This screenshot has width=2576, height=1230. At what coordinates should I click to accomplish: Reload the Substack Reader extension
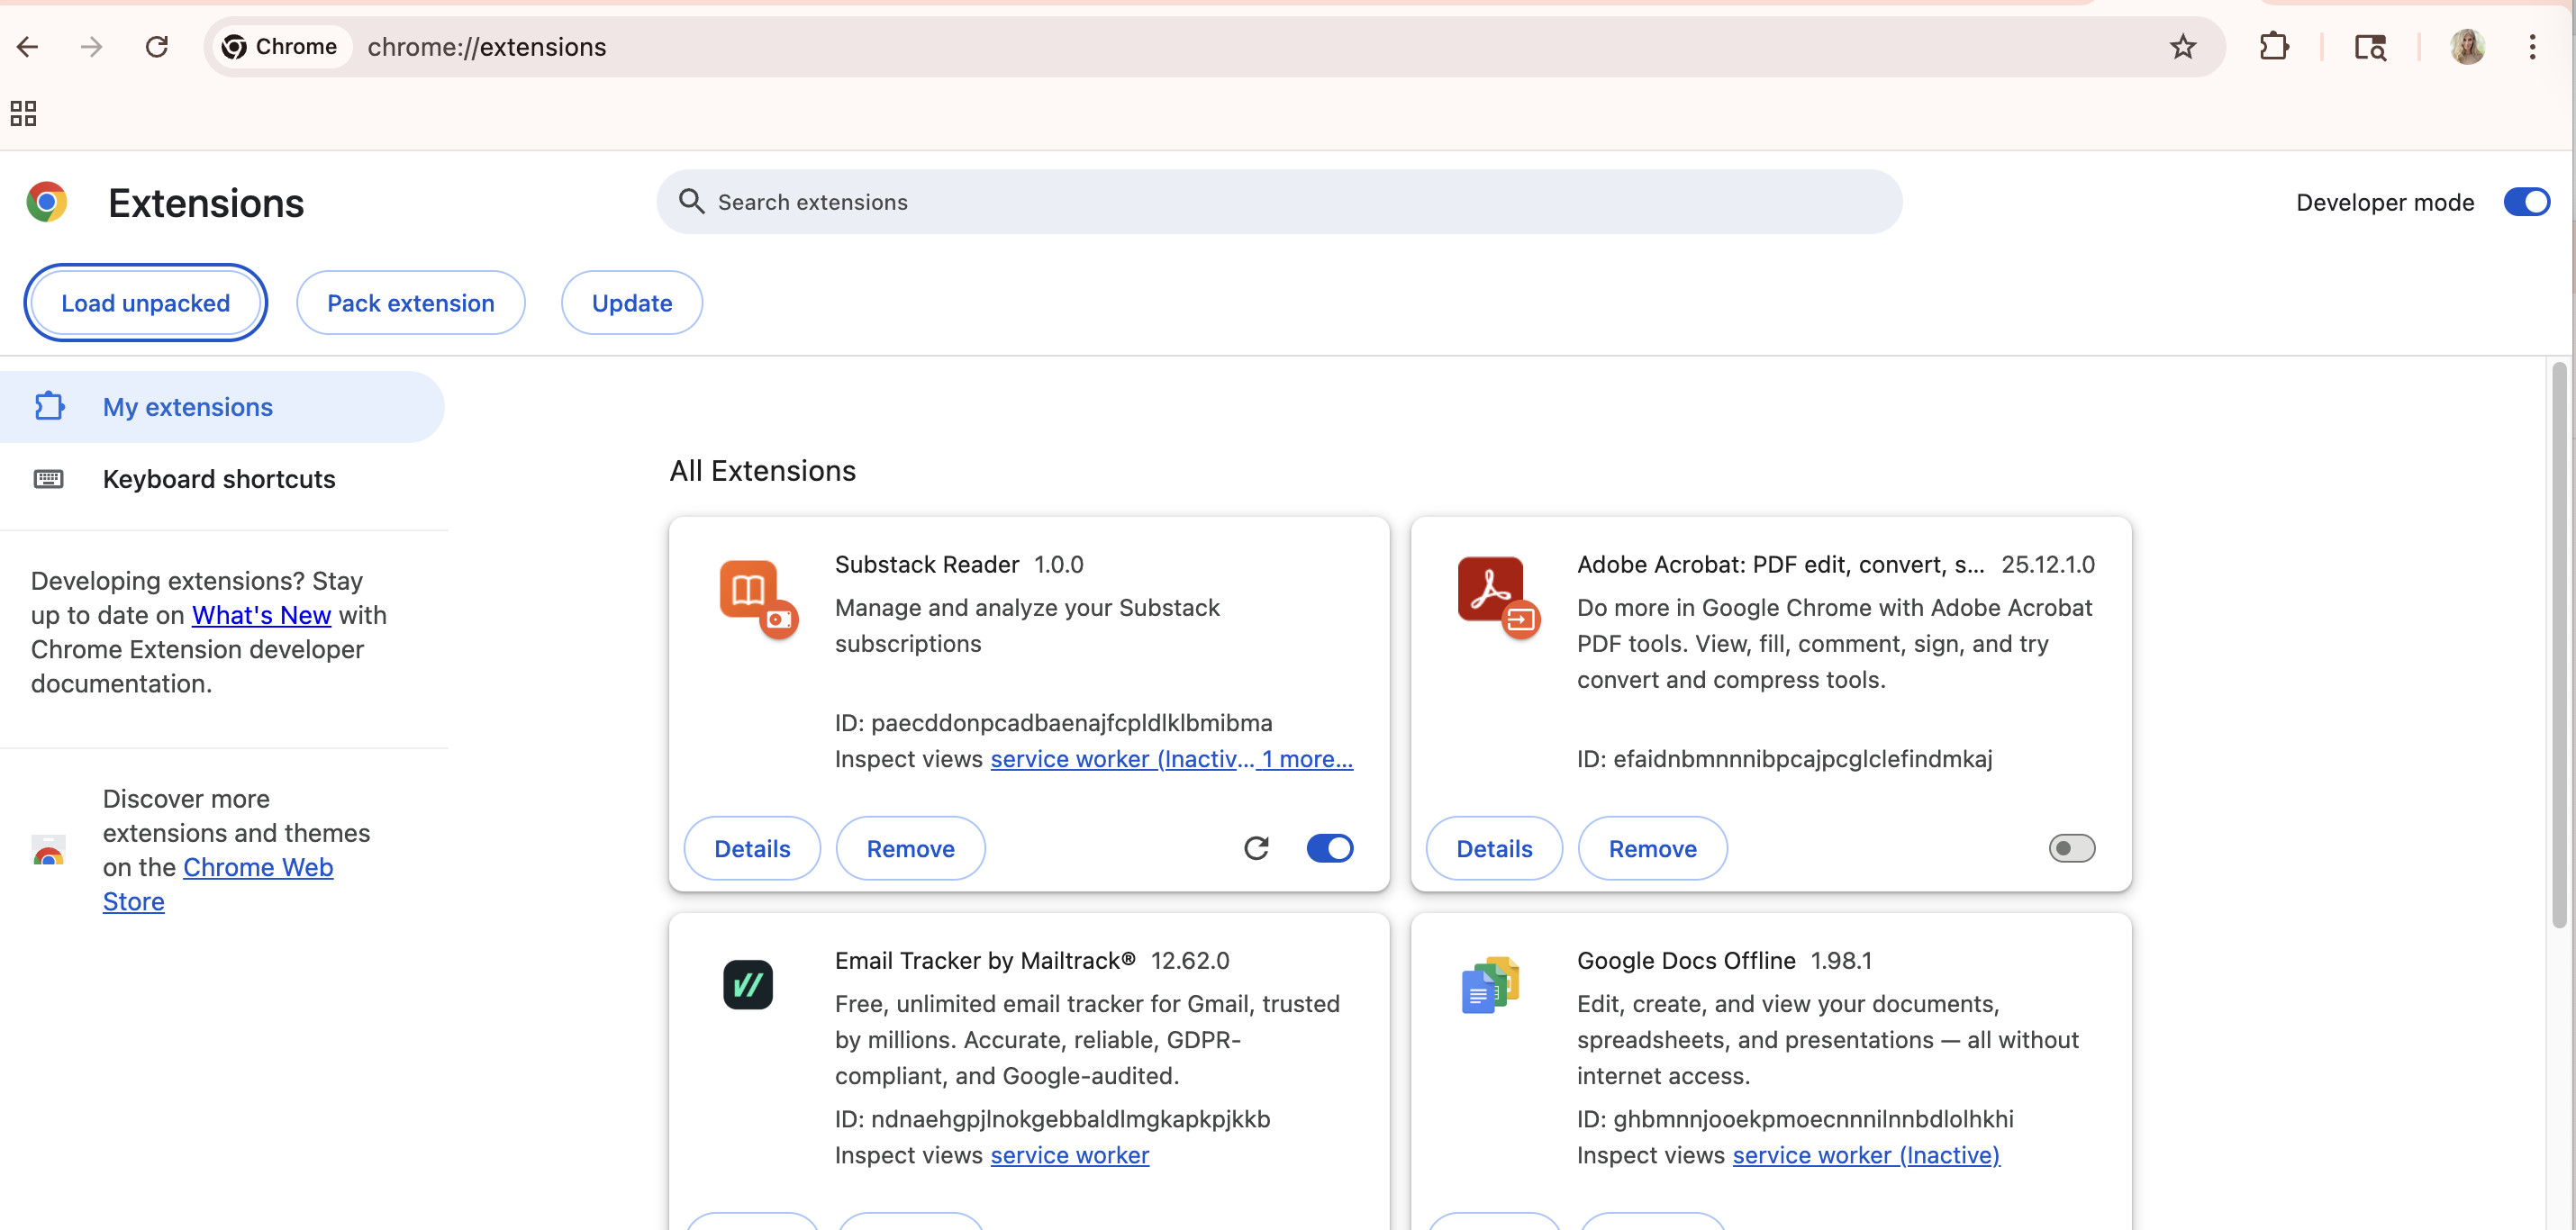pos(1256,848)
